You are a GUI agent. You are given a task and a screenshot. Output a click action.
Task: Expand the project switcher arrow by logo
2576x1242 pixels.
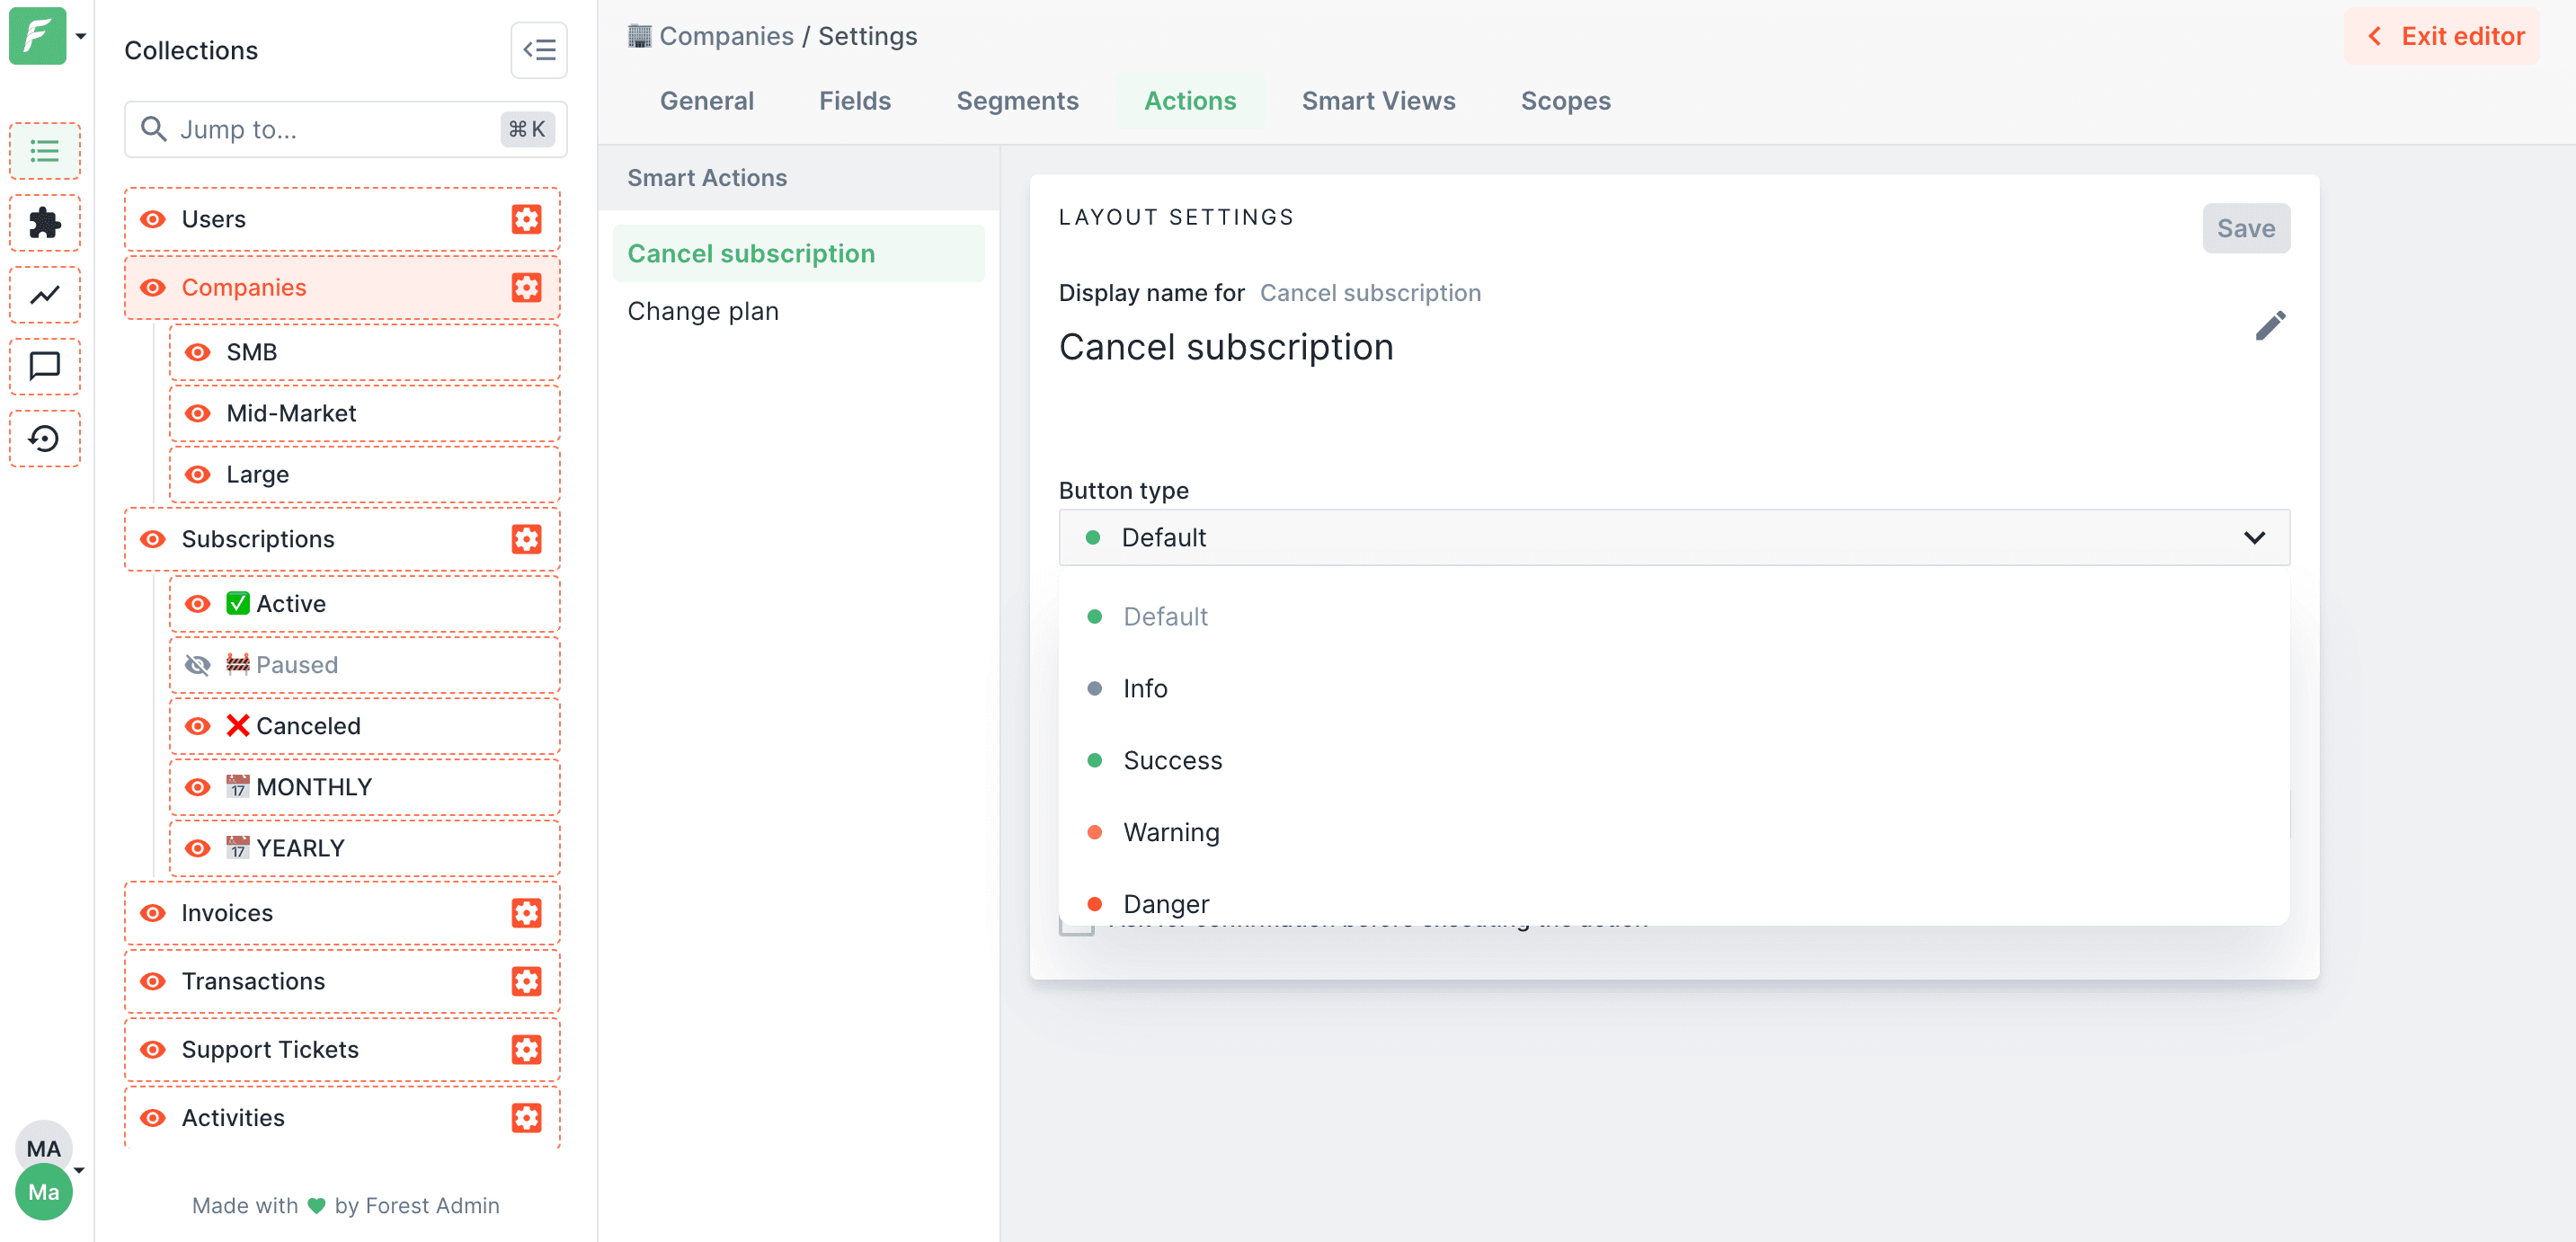[x=81, y=36]
